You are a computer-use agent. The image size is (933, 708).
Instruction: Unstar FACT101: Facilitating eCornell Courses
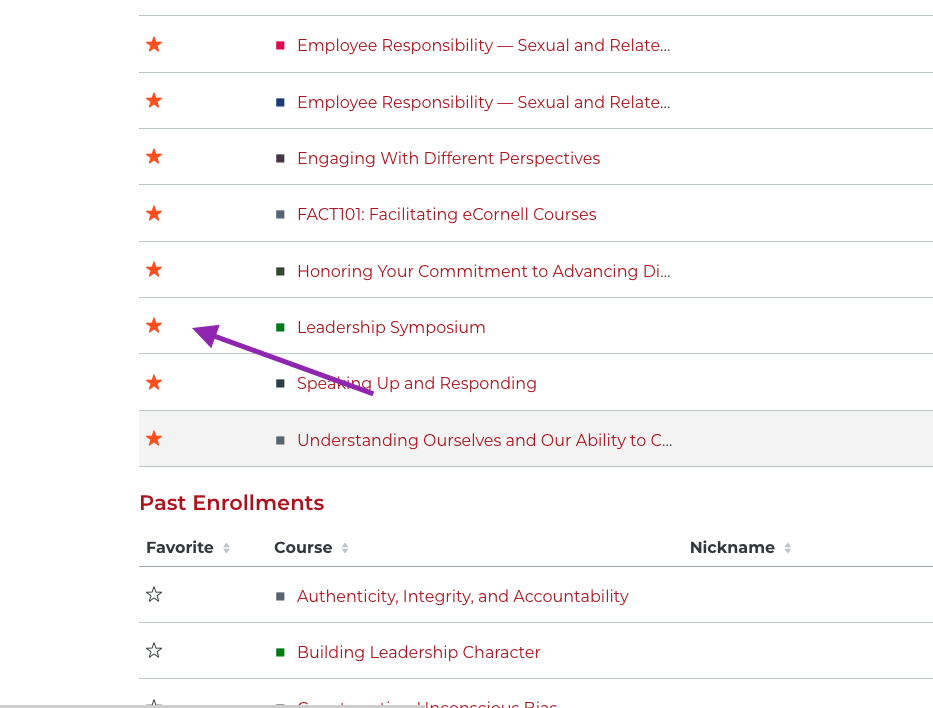(x=154, y=213)
